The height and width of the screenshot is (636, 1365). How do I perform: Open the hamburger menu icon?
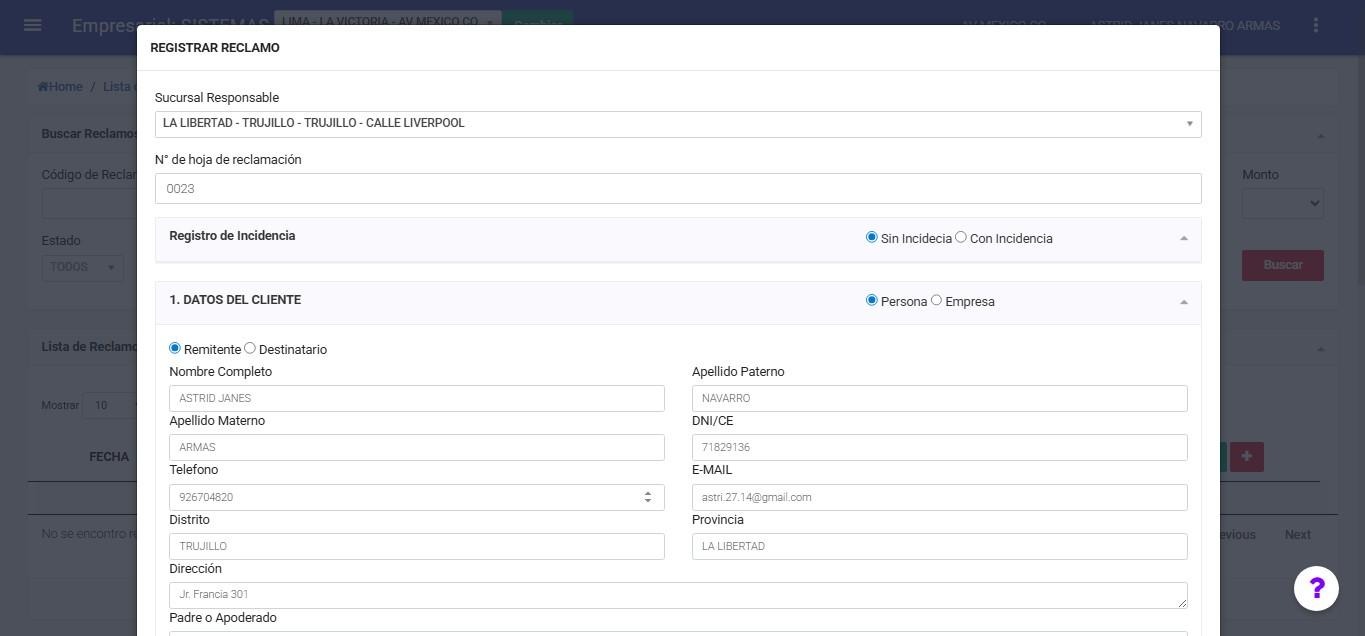pyautogui.click(x=32, y=25)
